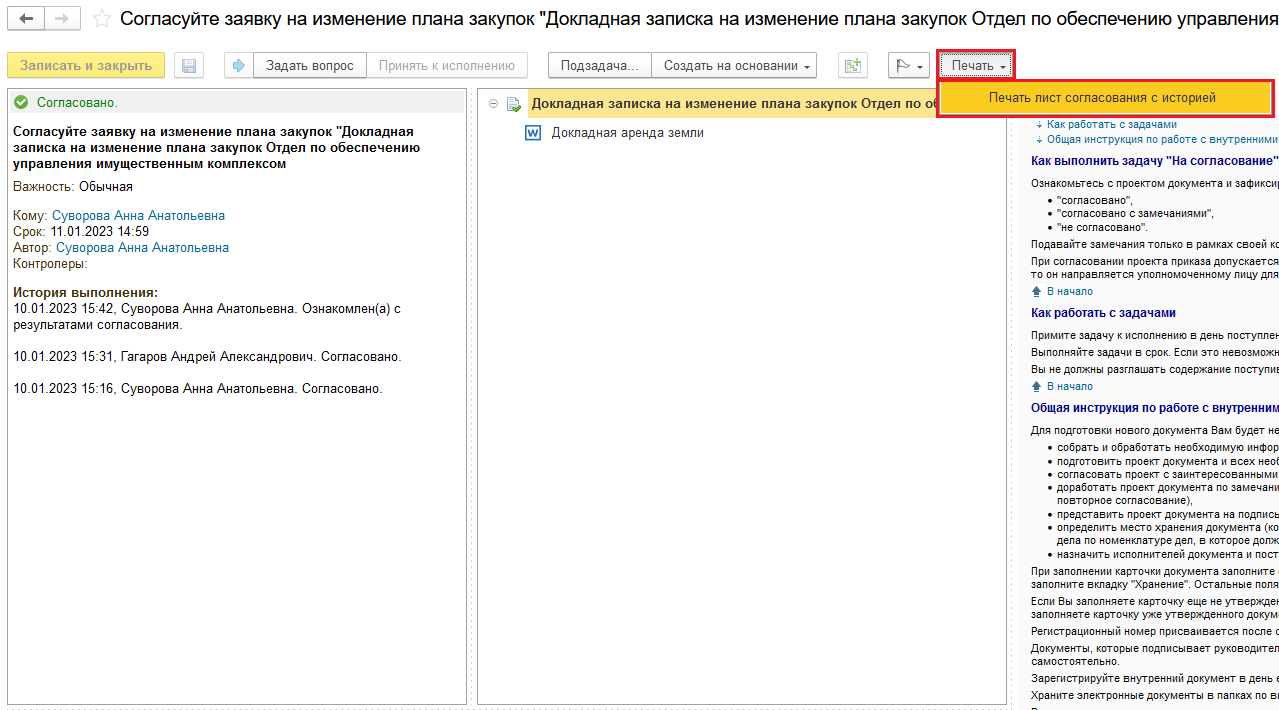Viewport: 1279px width, 710px height.
Task: Collapse the Докладная записка tree node
Action: point(494,103)
